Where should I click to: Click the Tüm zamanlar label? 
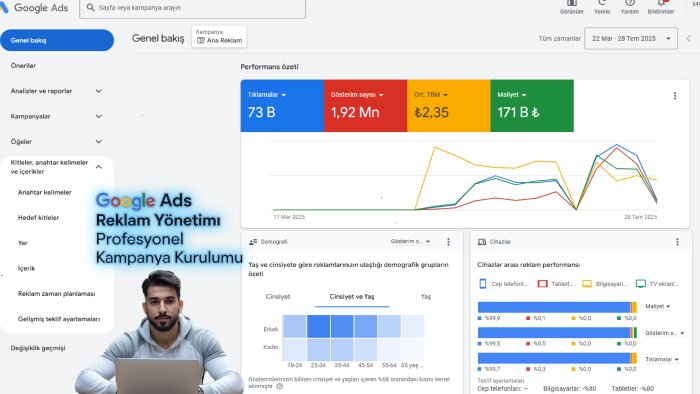(x=559, y=39)
